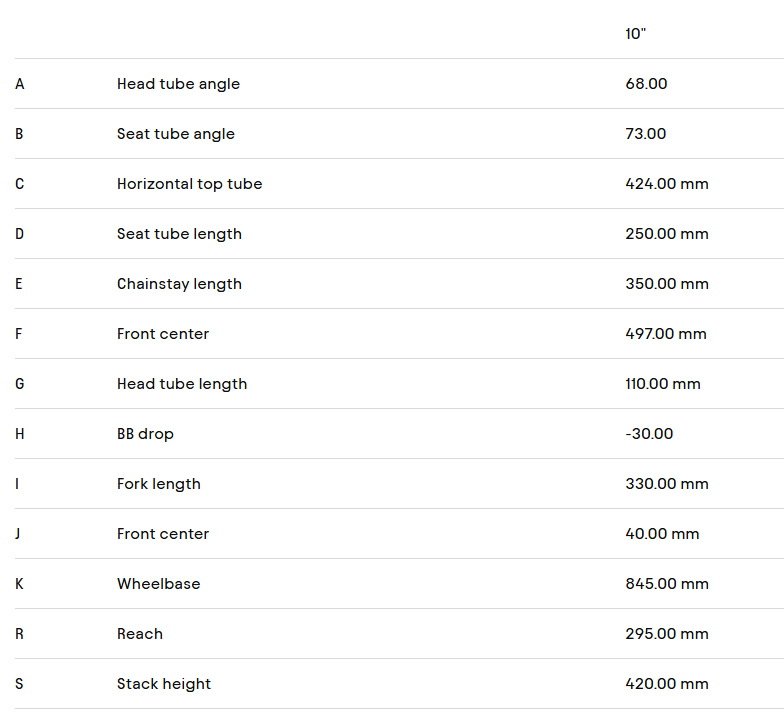Viewport: 784px width, 717px height.
Task: Click the Wheelbase label
Action: 158,584
